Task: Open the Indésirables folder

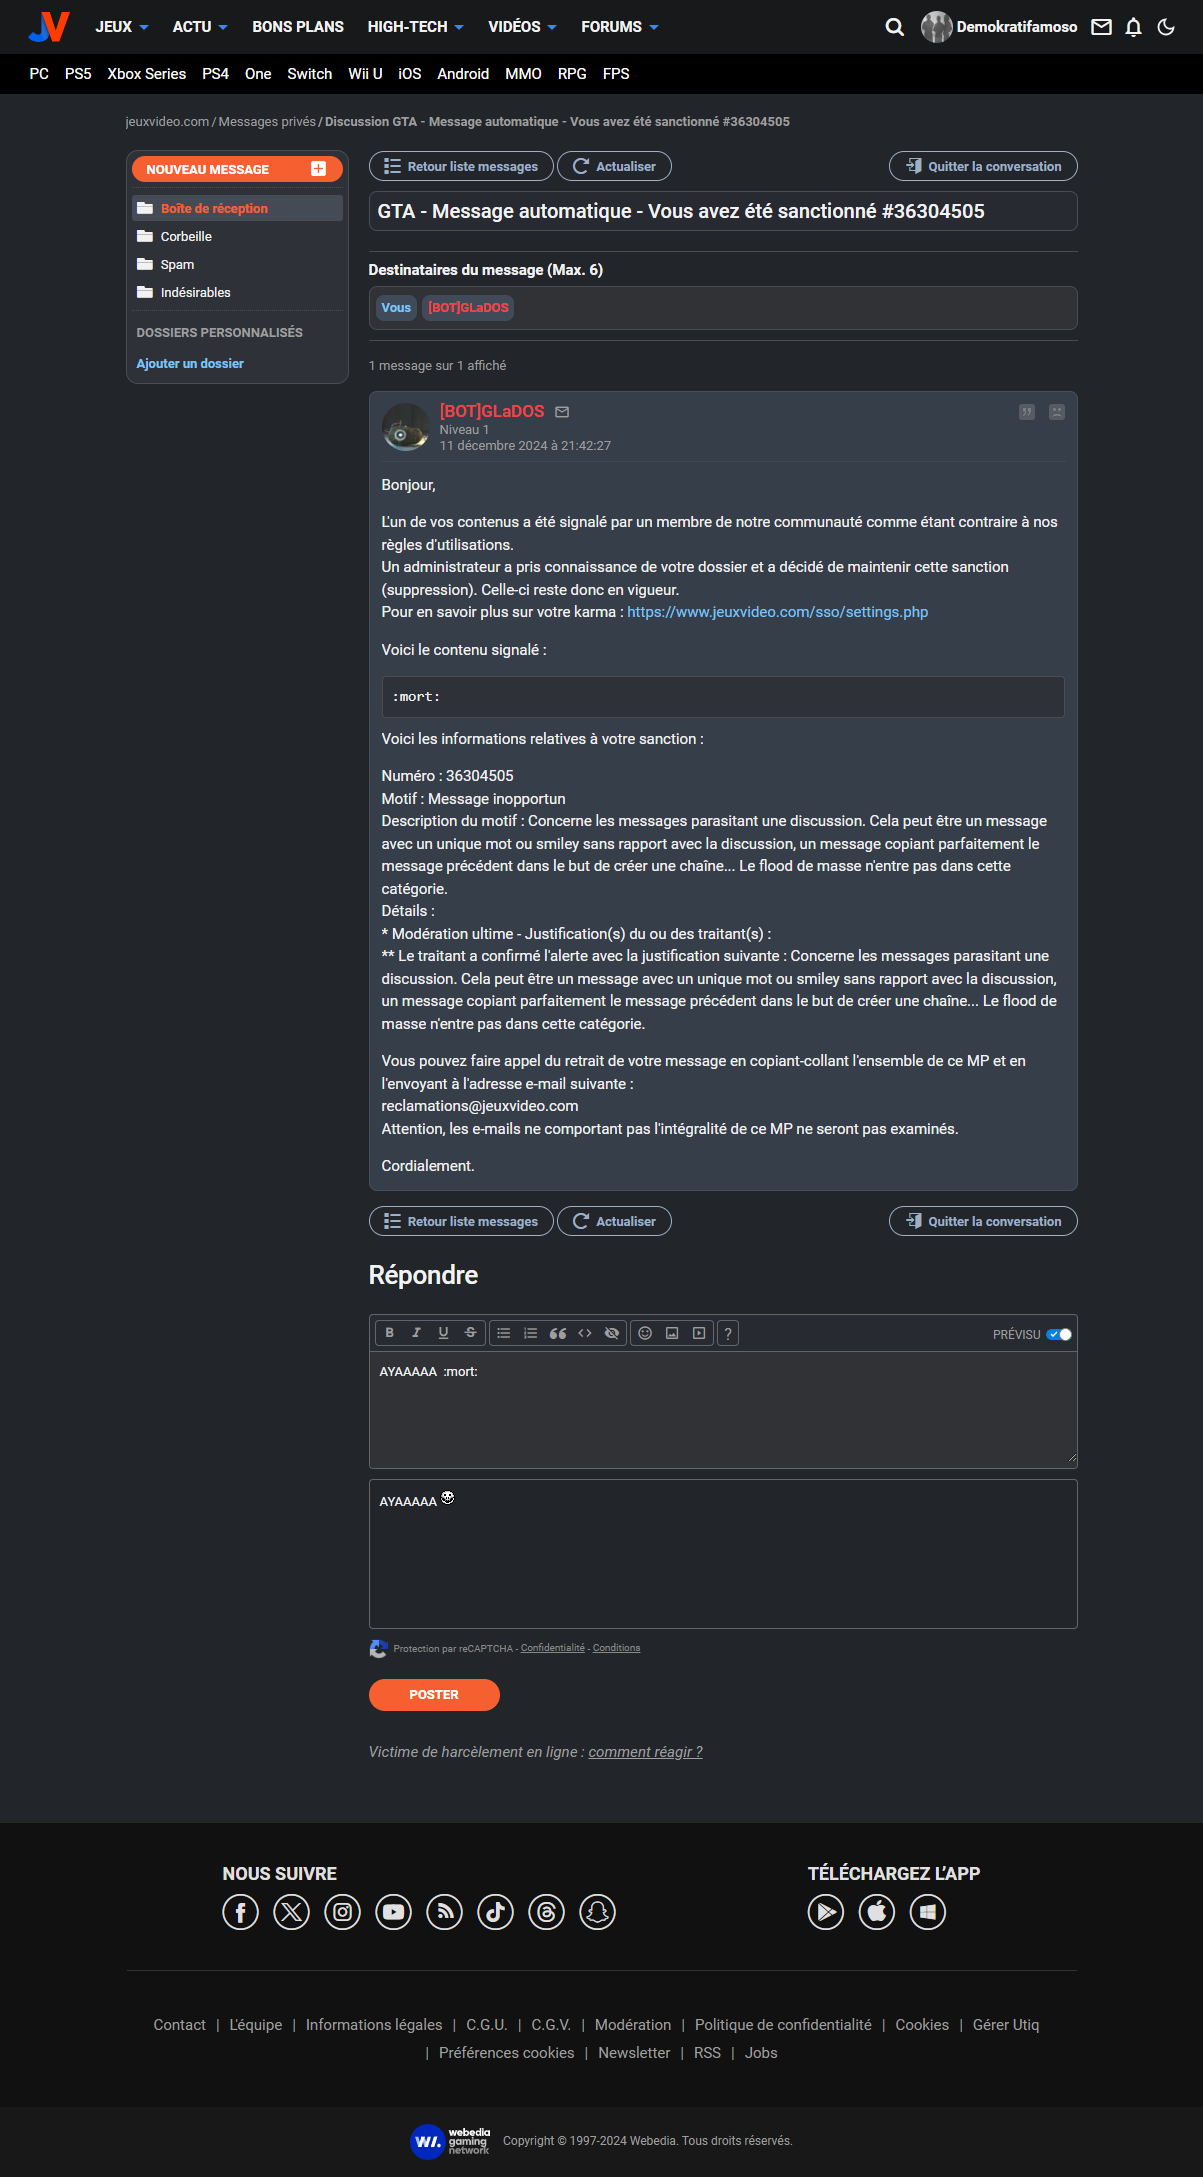Action: [238, 293]
